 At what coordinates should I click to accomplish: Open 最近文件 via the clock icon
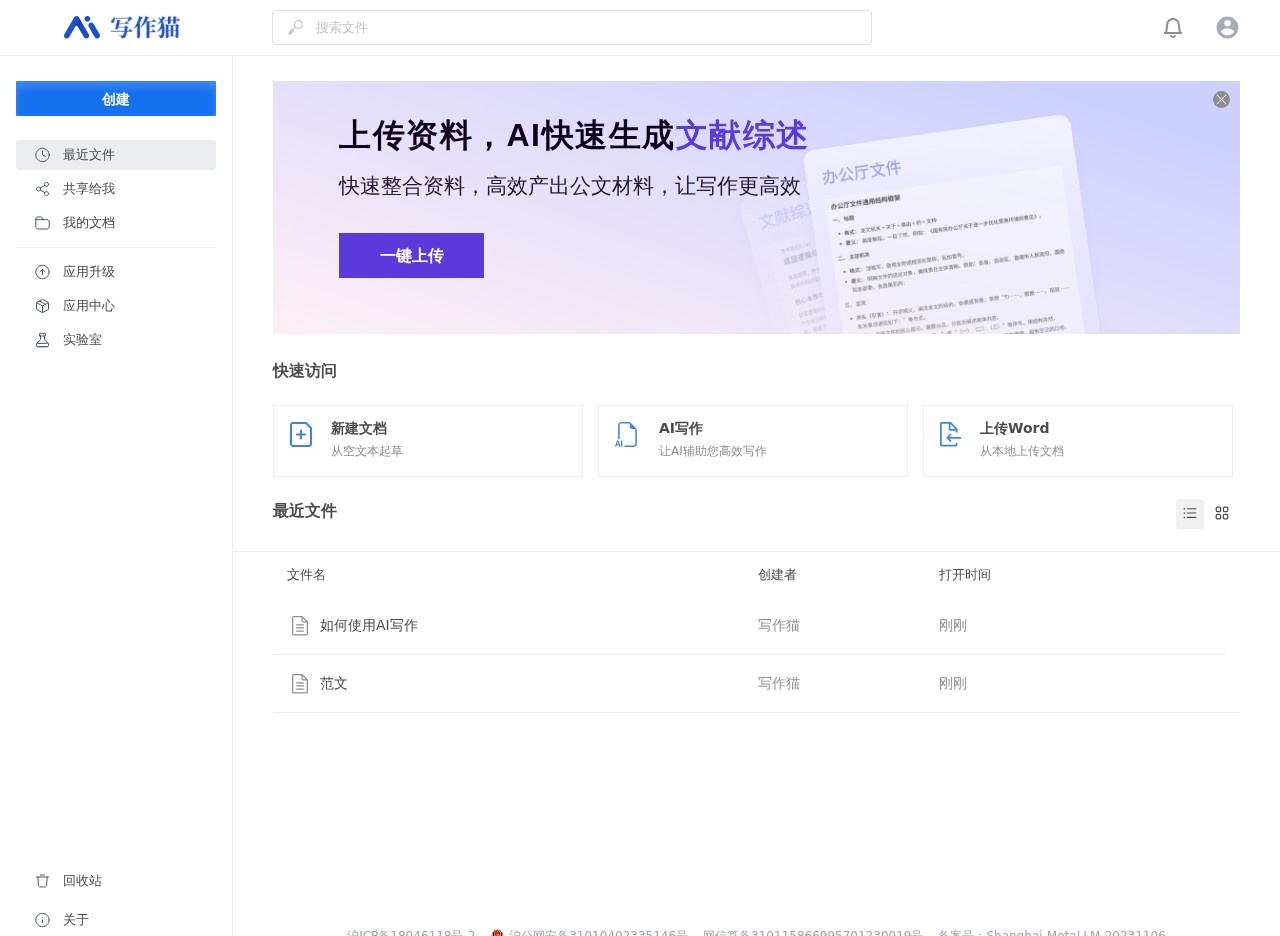(x=42, y=155)
